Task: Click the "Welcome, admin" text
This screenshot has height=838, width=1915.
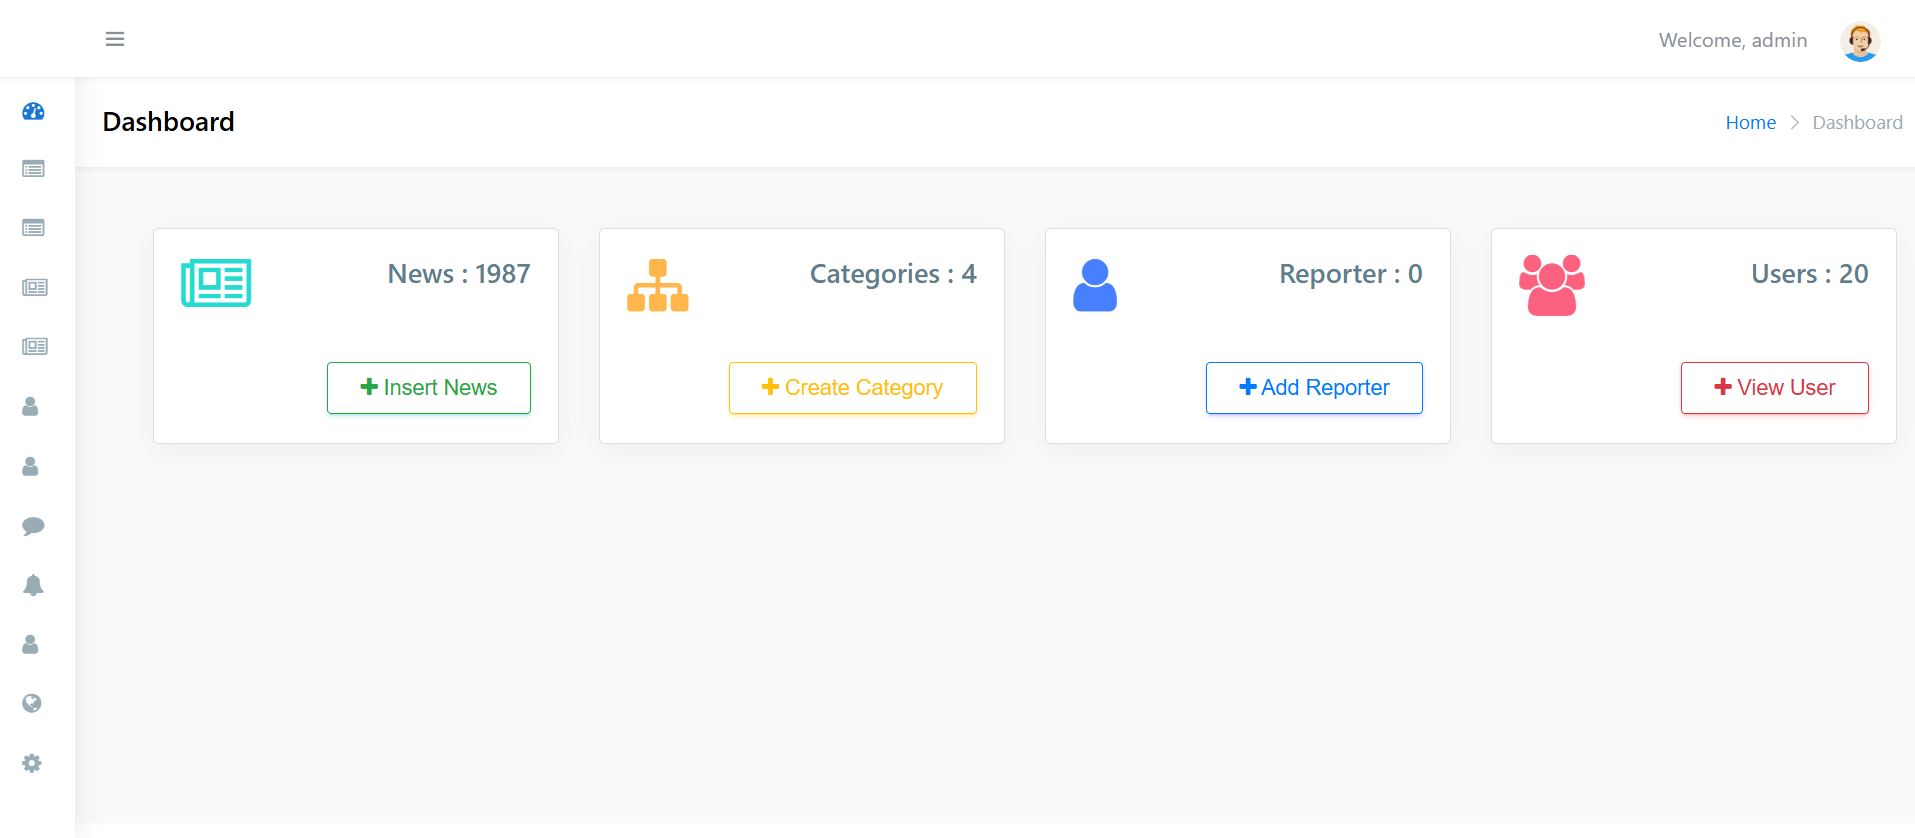Action: (1732, 40)
